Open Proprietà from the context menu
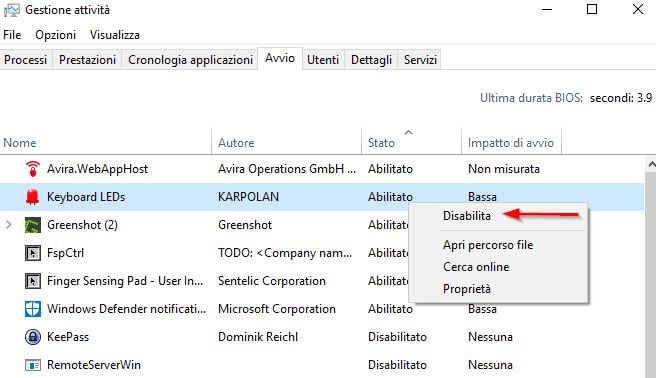 tap(466, 289)
